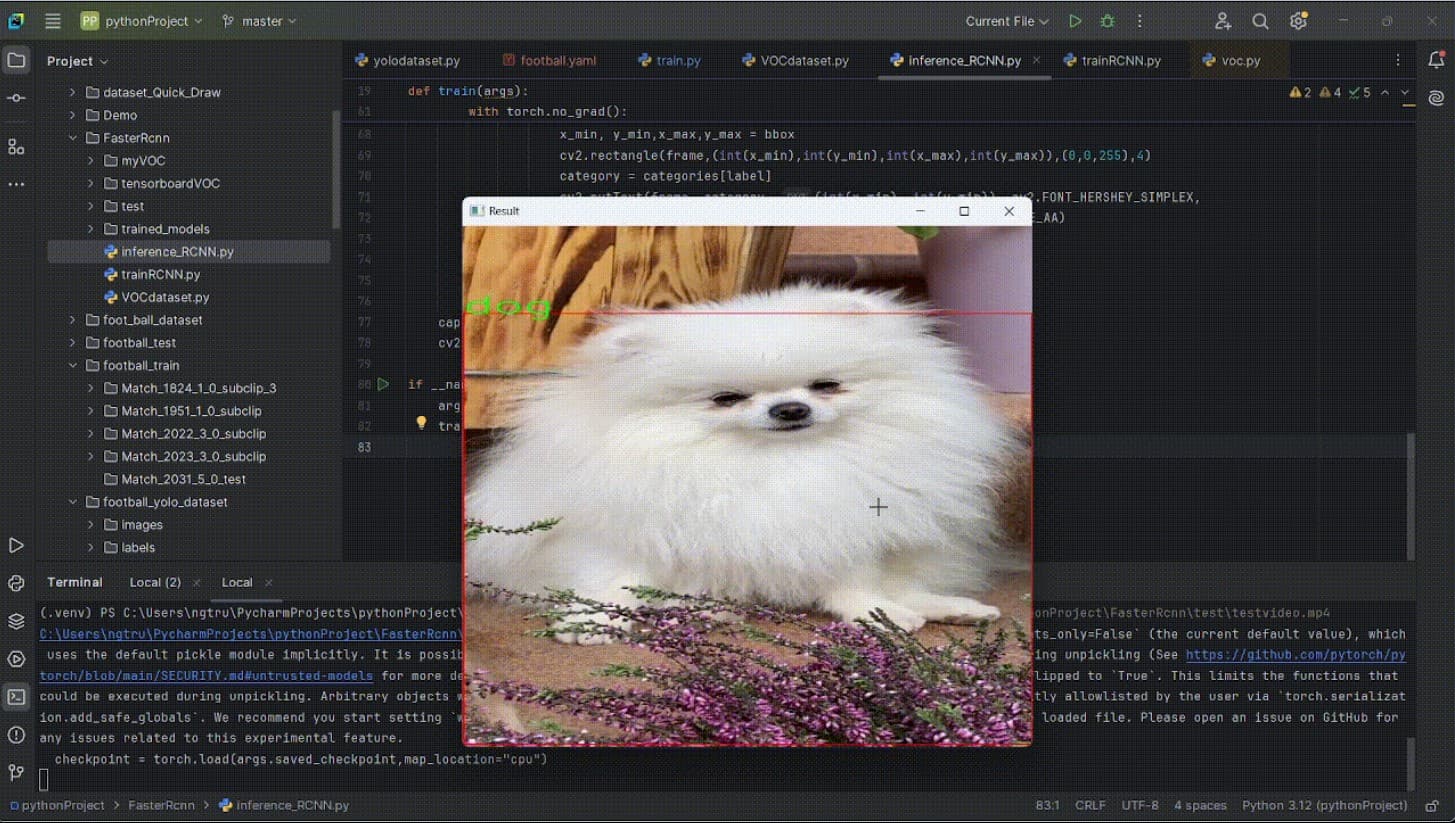1455x823 pixels.
Task: Collapse the FasterRcnn folder
Action: [x=73, y=138]
